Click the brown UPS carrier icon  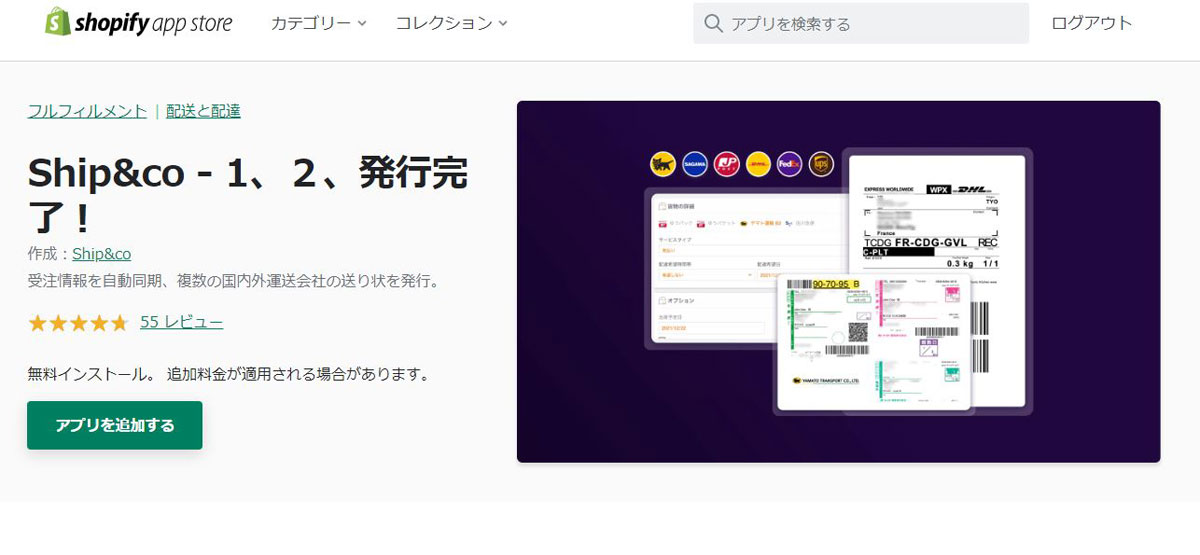click(821, 164)
